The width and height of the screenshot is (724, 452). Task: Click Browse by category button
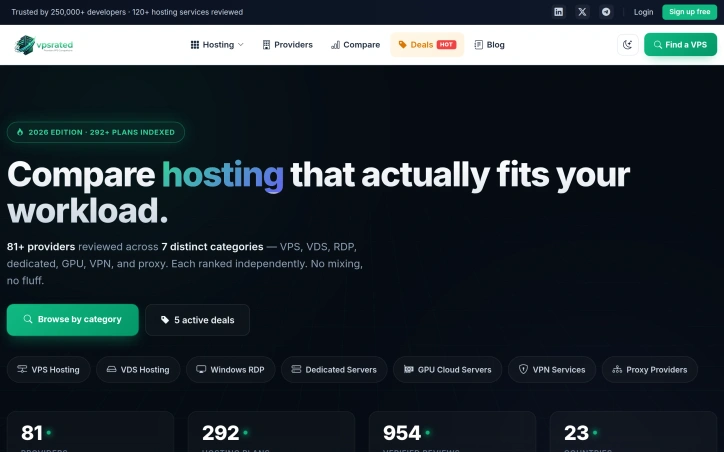[72, 319]
